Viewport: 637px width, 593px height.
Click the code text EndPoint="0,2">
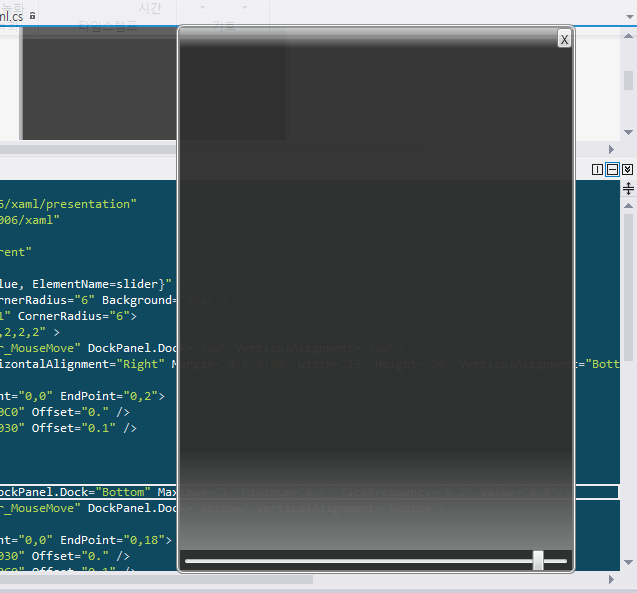tap(113, 396)
